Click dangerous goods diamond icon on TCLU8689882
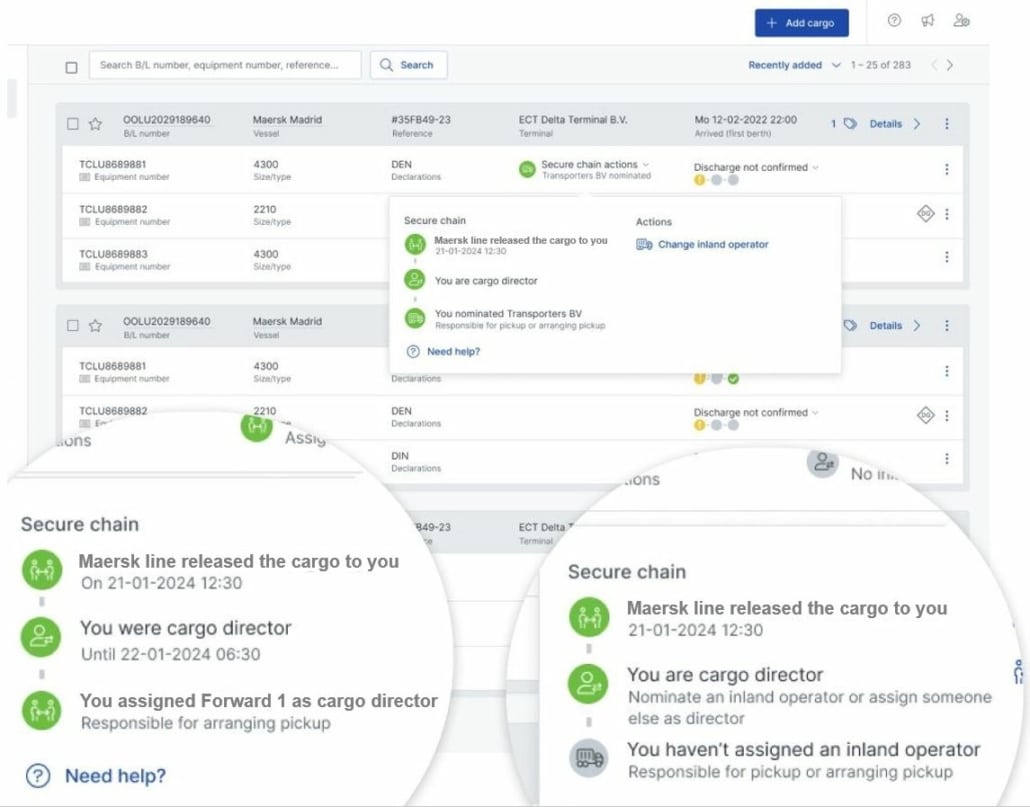 (x=925, y=213)
